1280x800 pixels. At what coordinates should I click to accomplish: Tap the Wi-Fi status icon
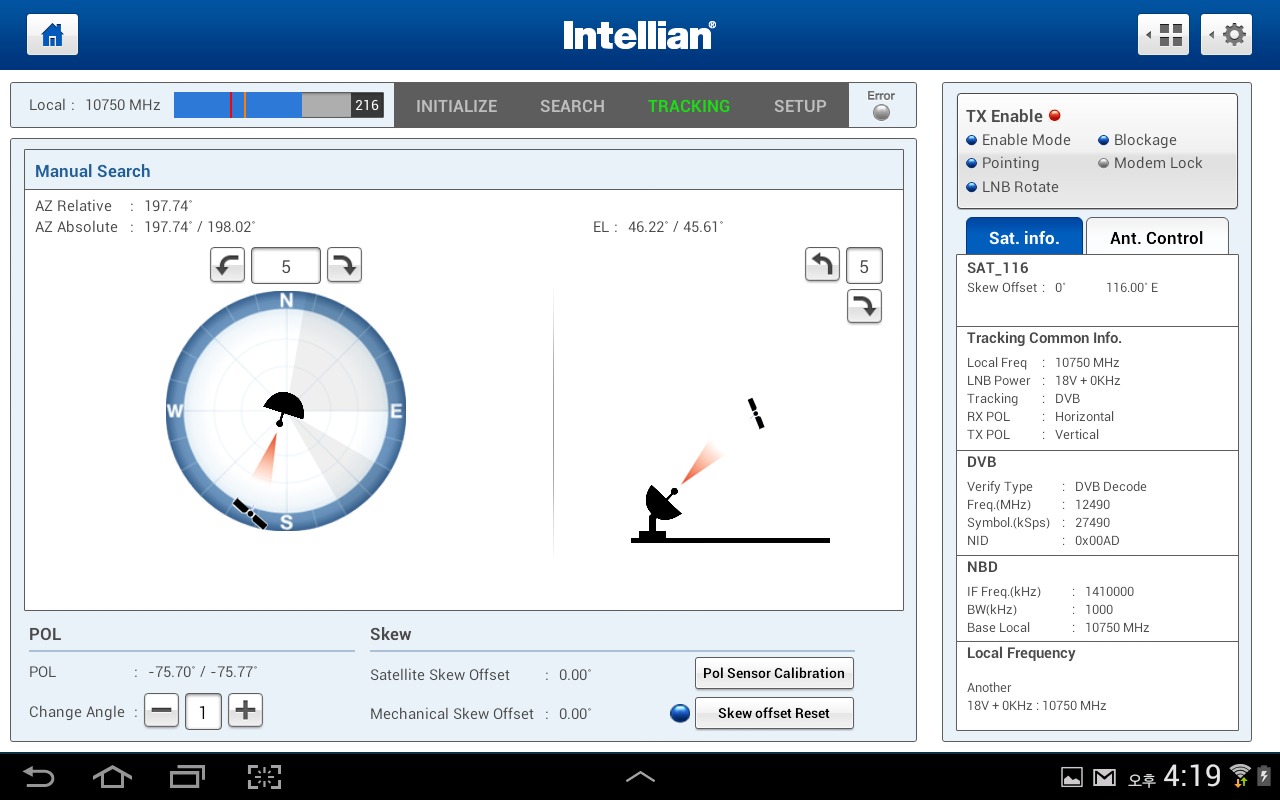(1240, 776)
